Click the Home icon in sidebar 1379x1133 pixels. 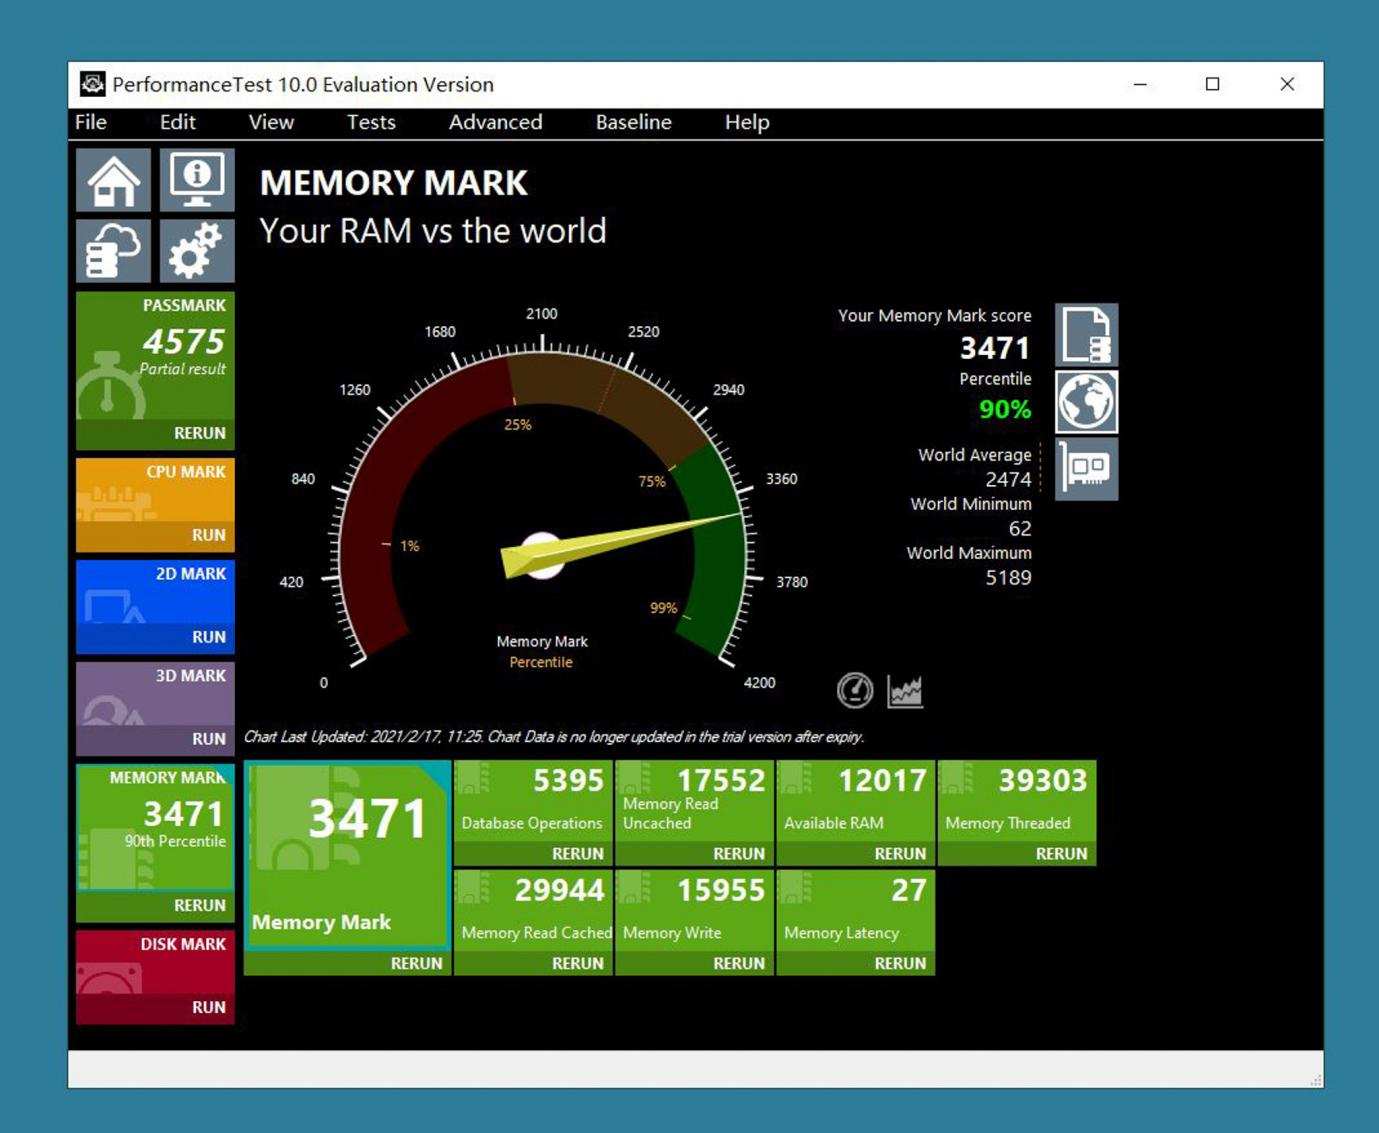click(114, 181)
